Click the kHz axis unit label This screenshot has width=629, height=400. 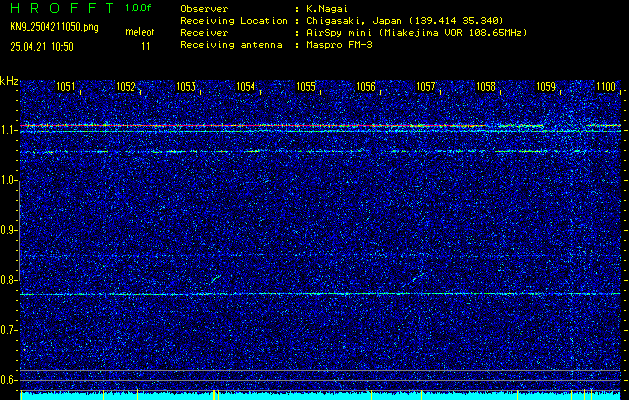9,81
